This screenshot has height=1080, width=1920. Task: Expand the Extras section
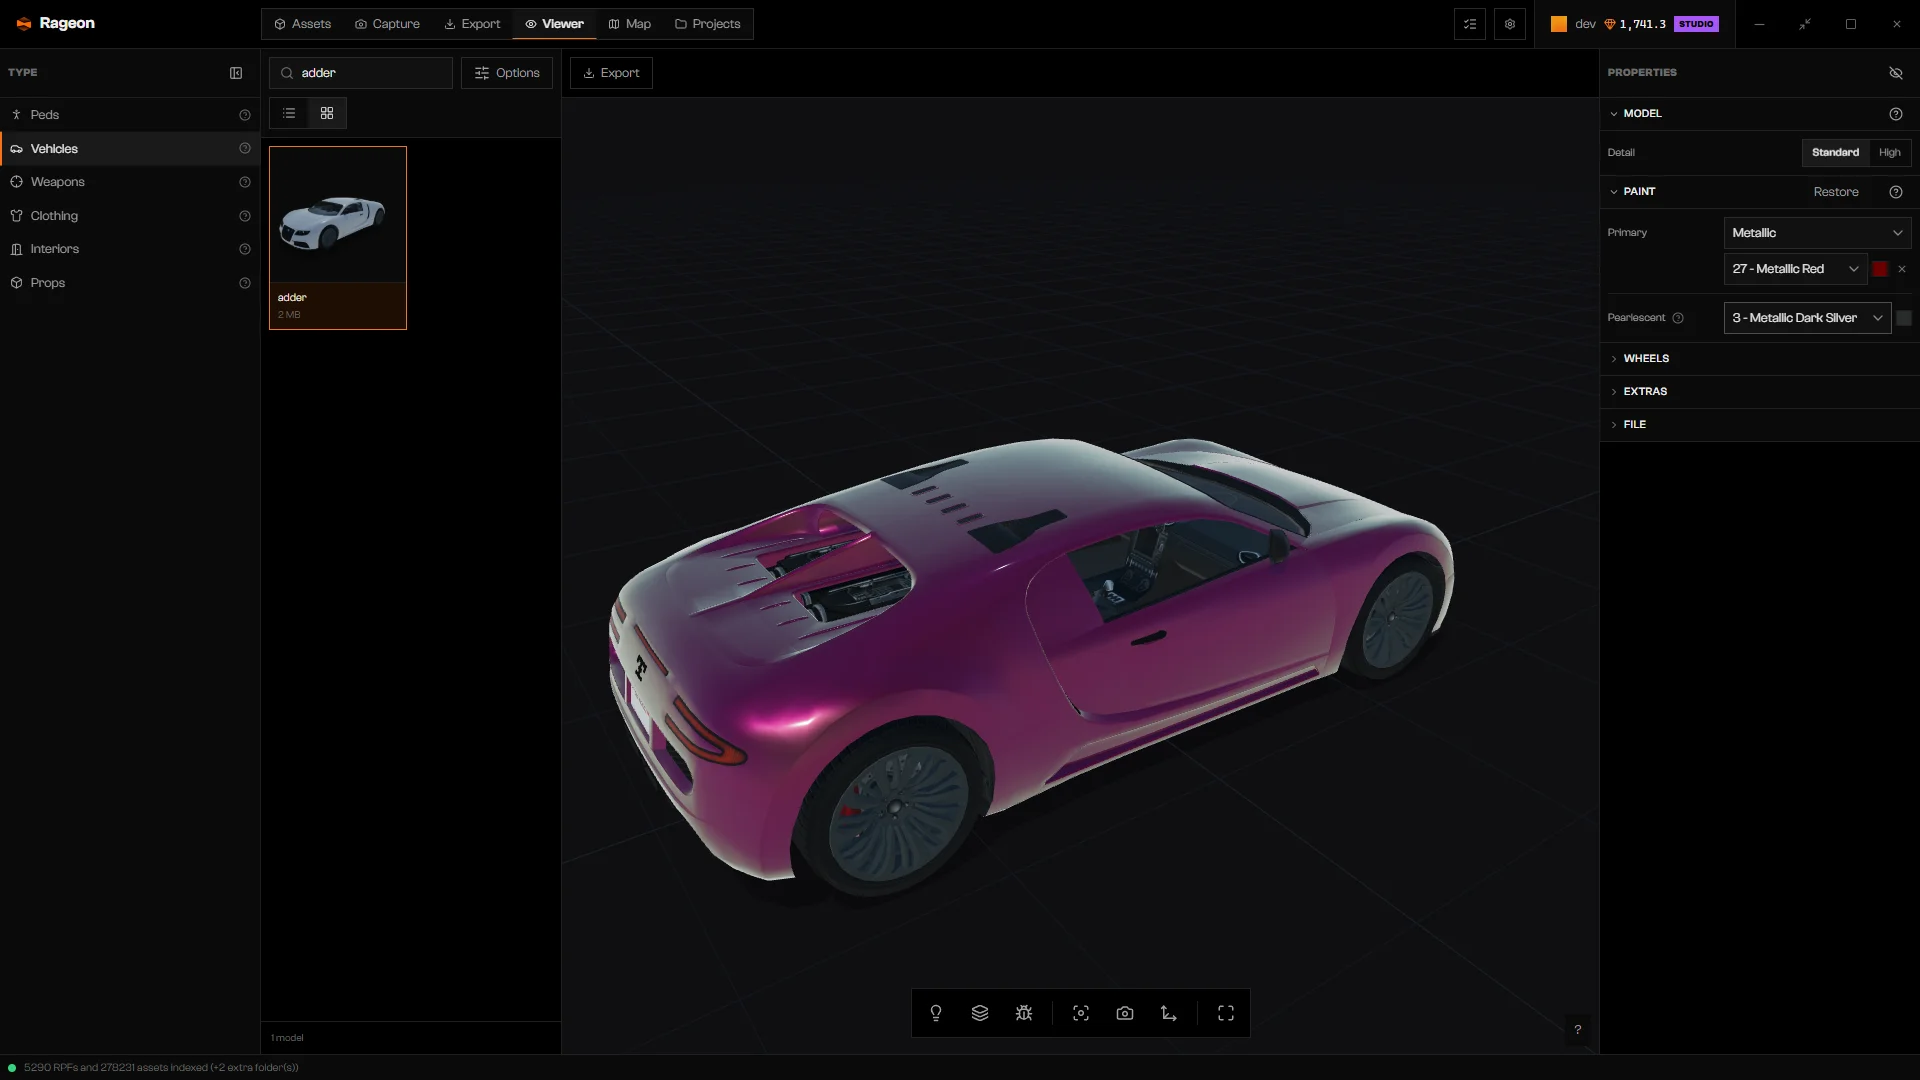(x=1759, y=392)
